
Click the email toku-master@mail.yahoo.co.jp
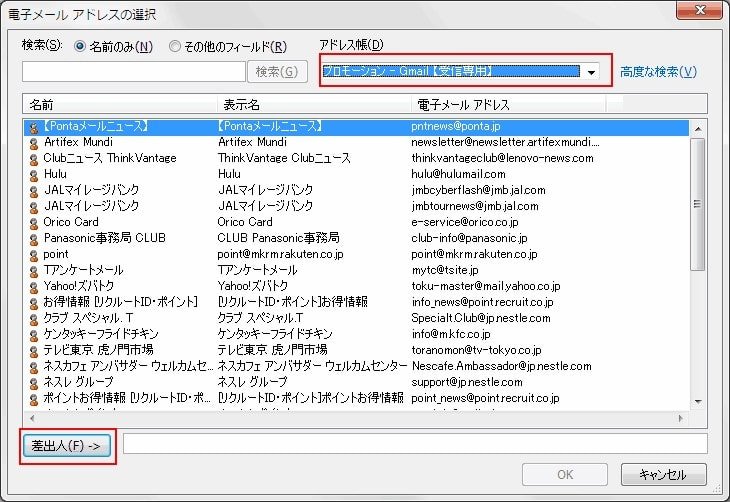(486, 286)
